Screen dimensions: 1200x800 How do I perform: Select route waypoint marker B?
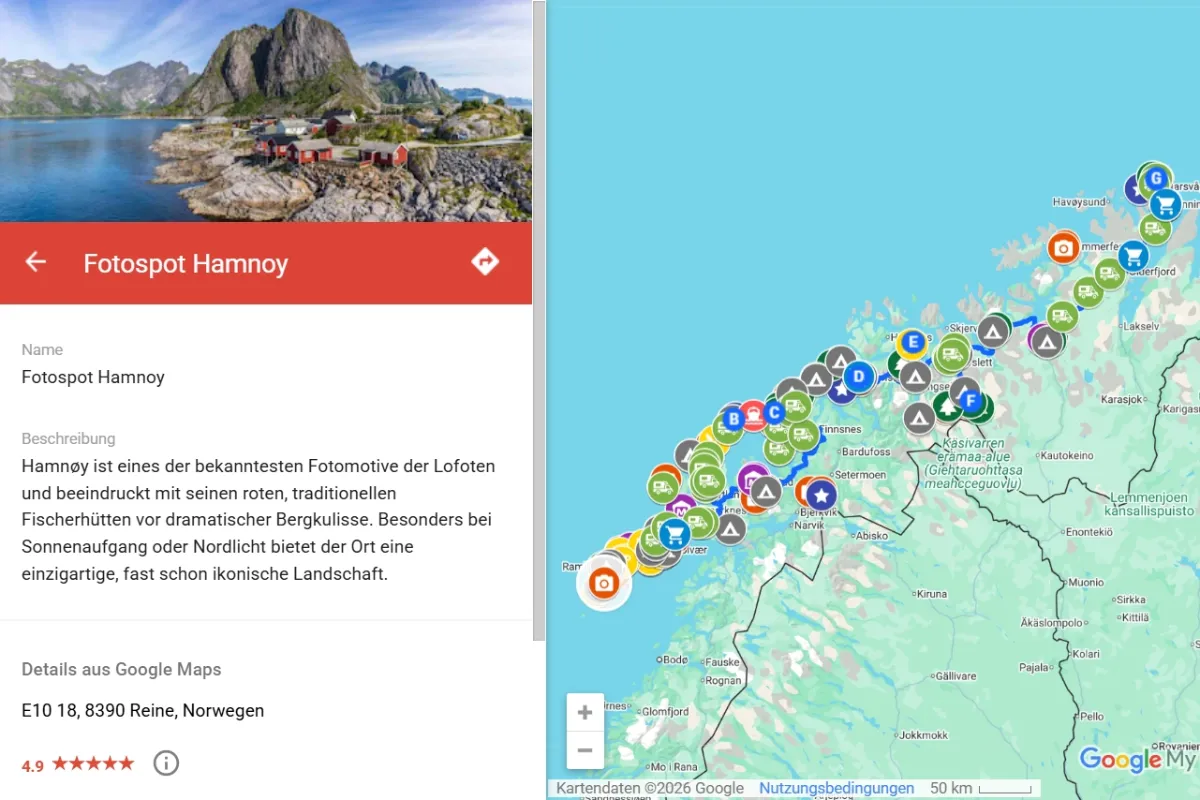733,419
